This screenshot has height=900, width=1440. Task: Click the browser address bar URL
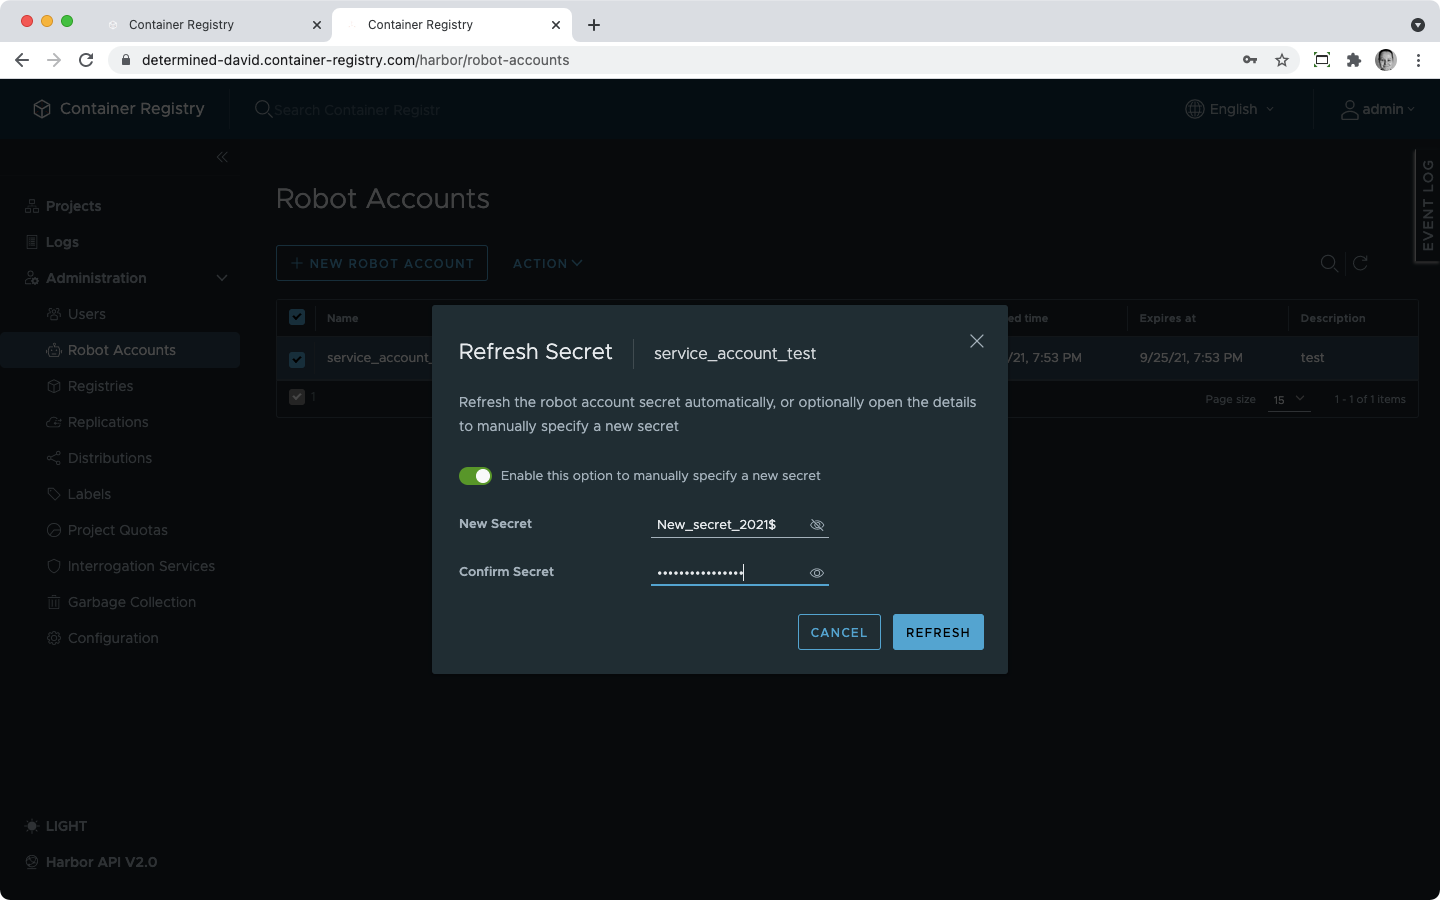[x=355, y=60]
